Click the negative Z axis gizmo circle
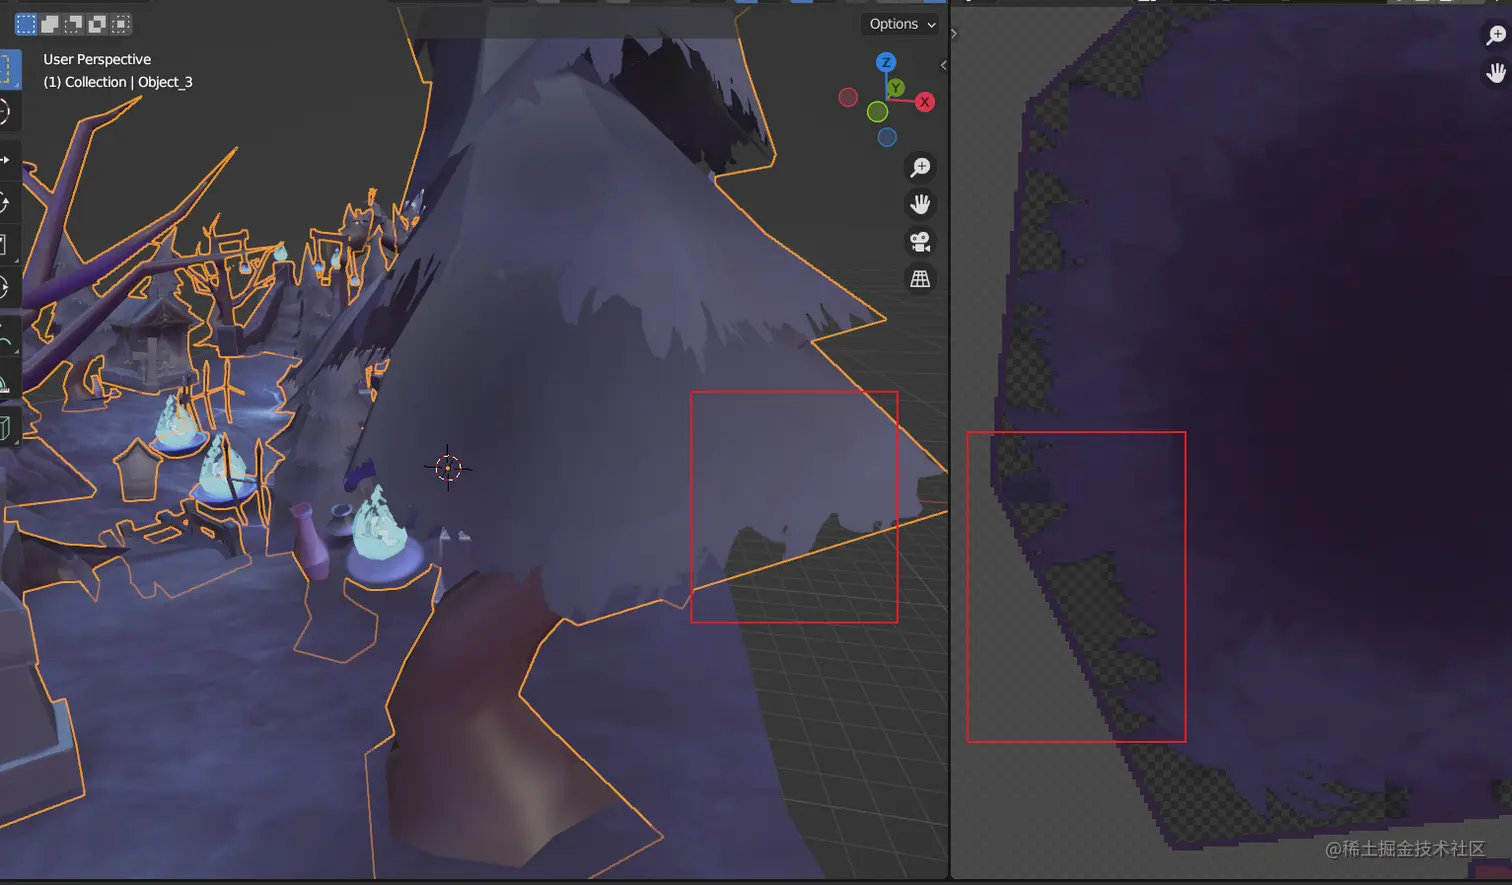The image size is (1512, 885). point(887,137)
